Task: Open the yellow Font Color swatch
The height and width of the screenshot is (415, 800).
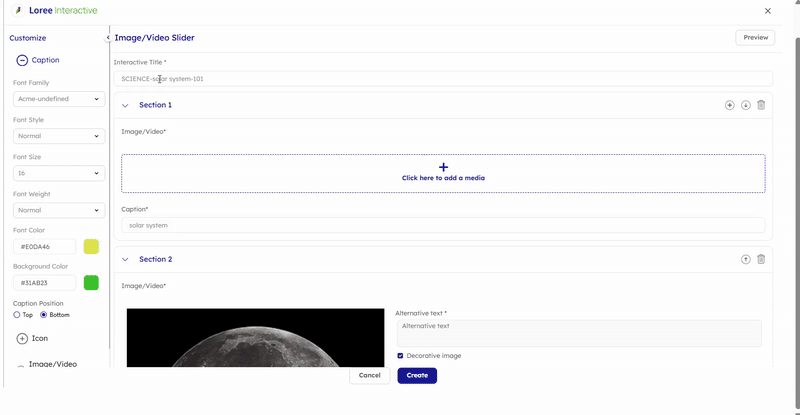Action: [x=91, y=246]
